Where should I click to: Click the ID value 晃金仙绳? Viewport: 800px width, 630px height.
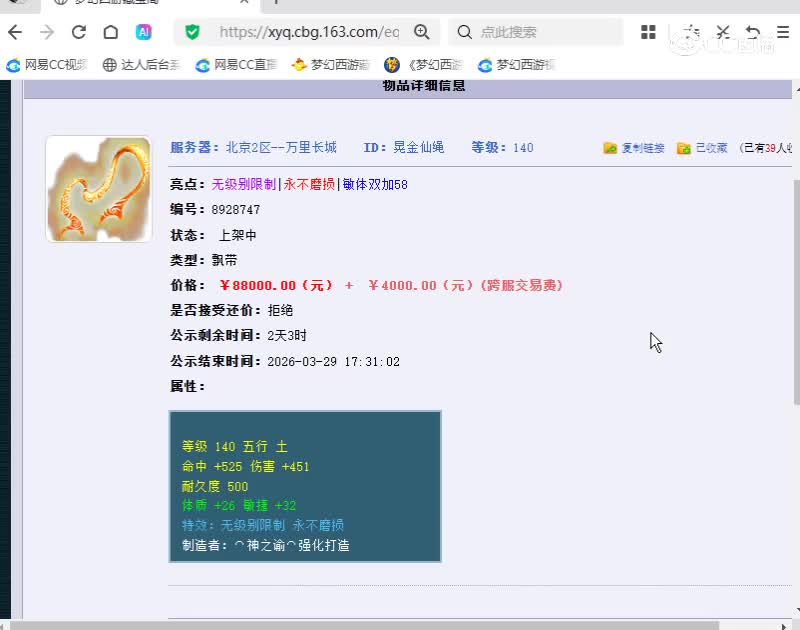[x=418, y=147]
